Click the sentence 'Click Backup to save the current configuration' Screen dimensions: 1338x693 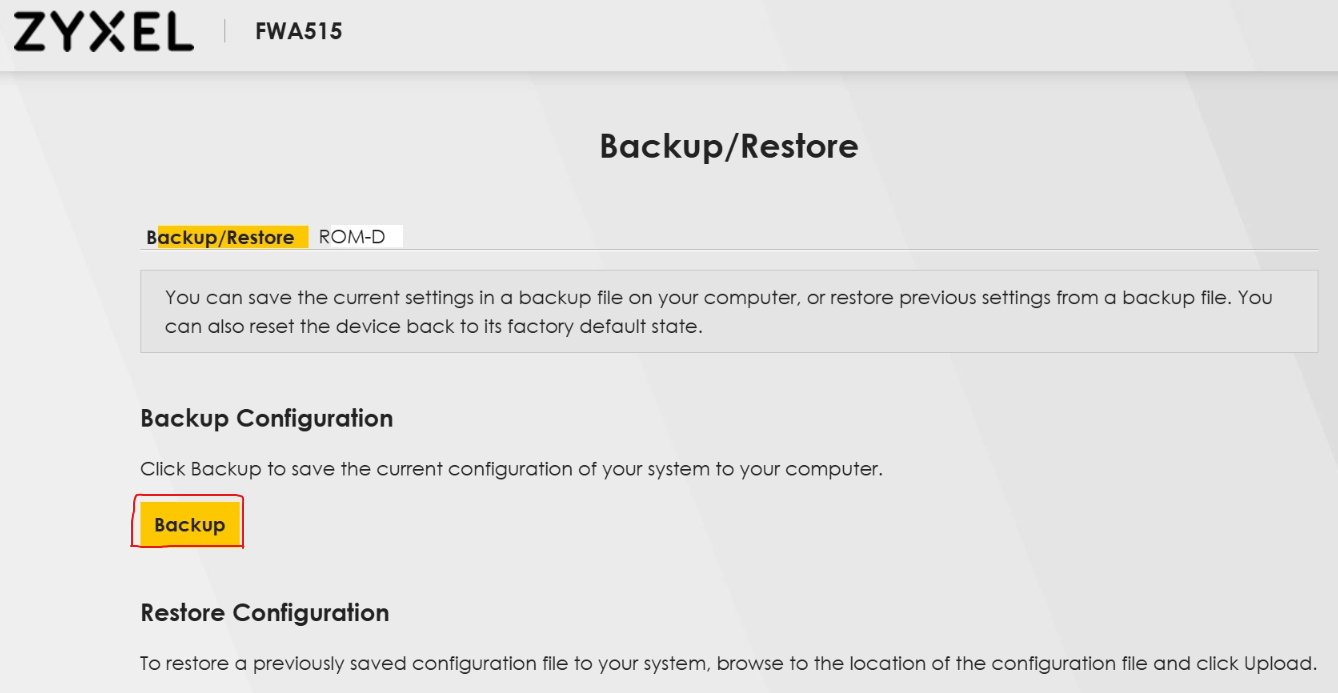coord(511,468)
